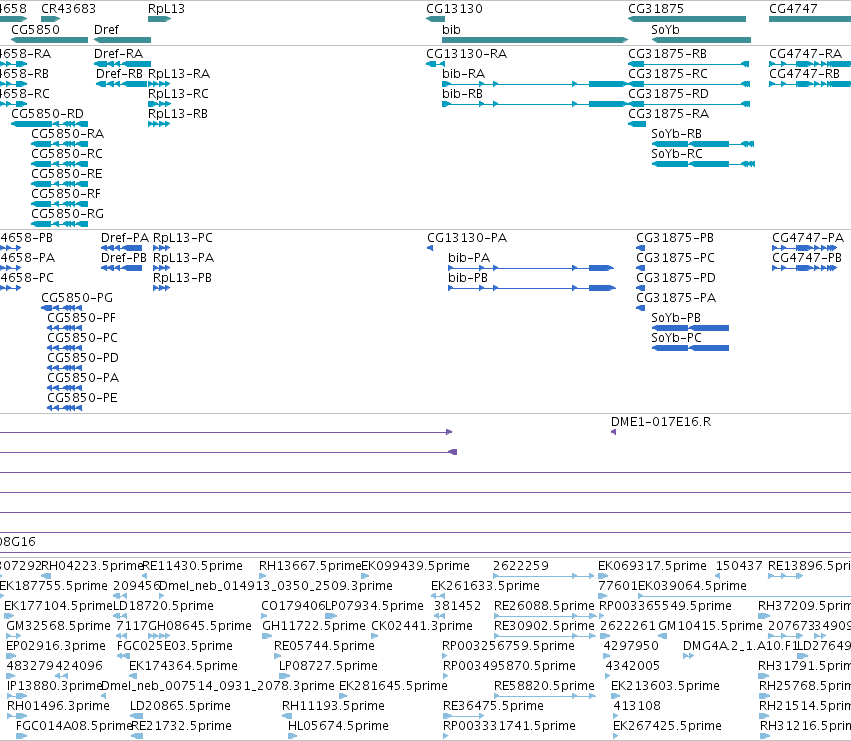The width and height of the screenshot is (851, 741).
Task: Select the SoYb gene label
Action: (x=665, y=29)
